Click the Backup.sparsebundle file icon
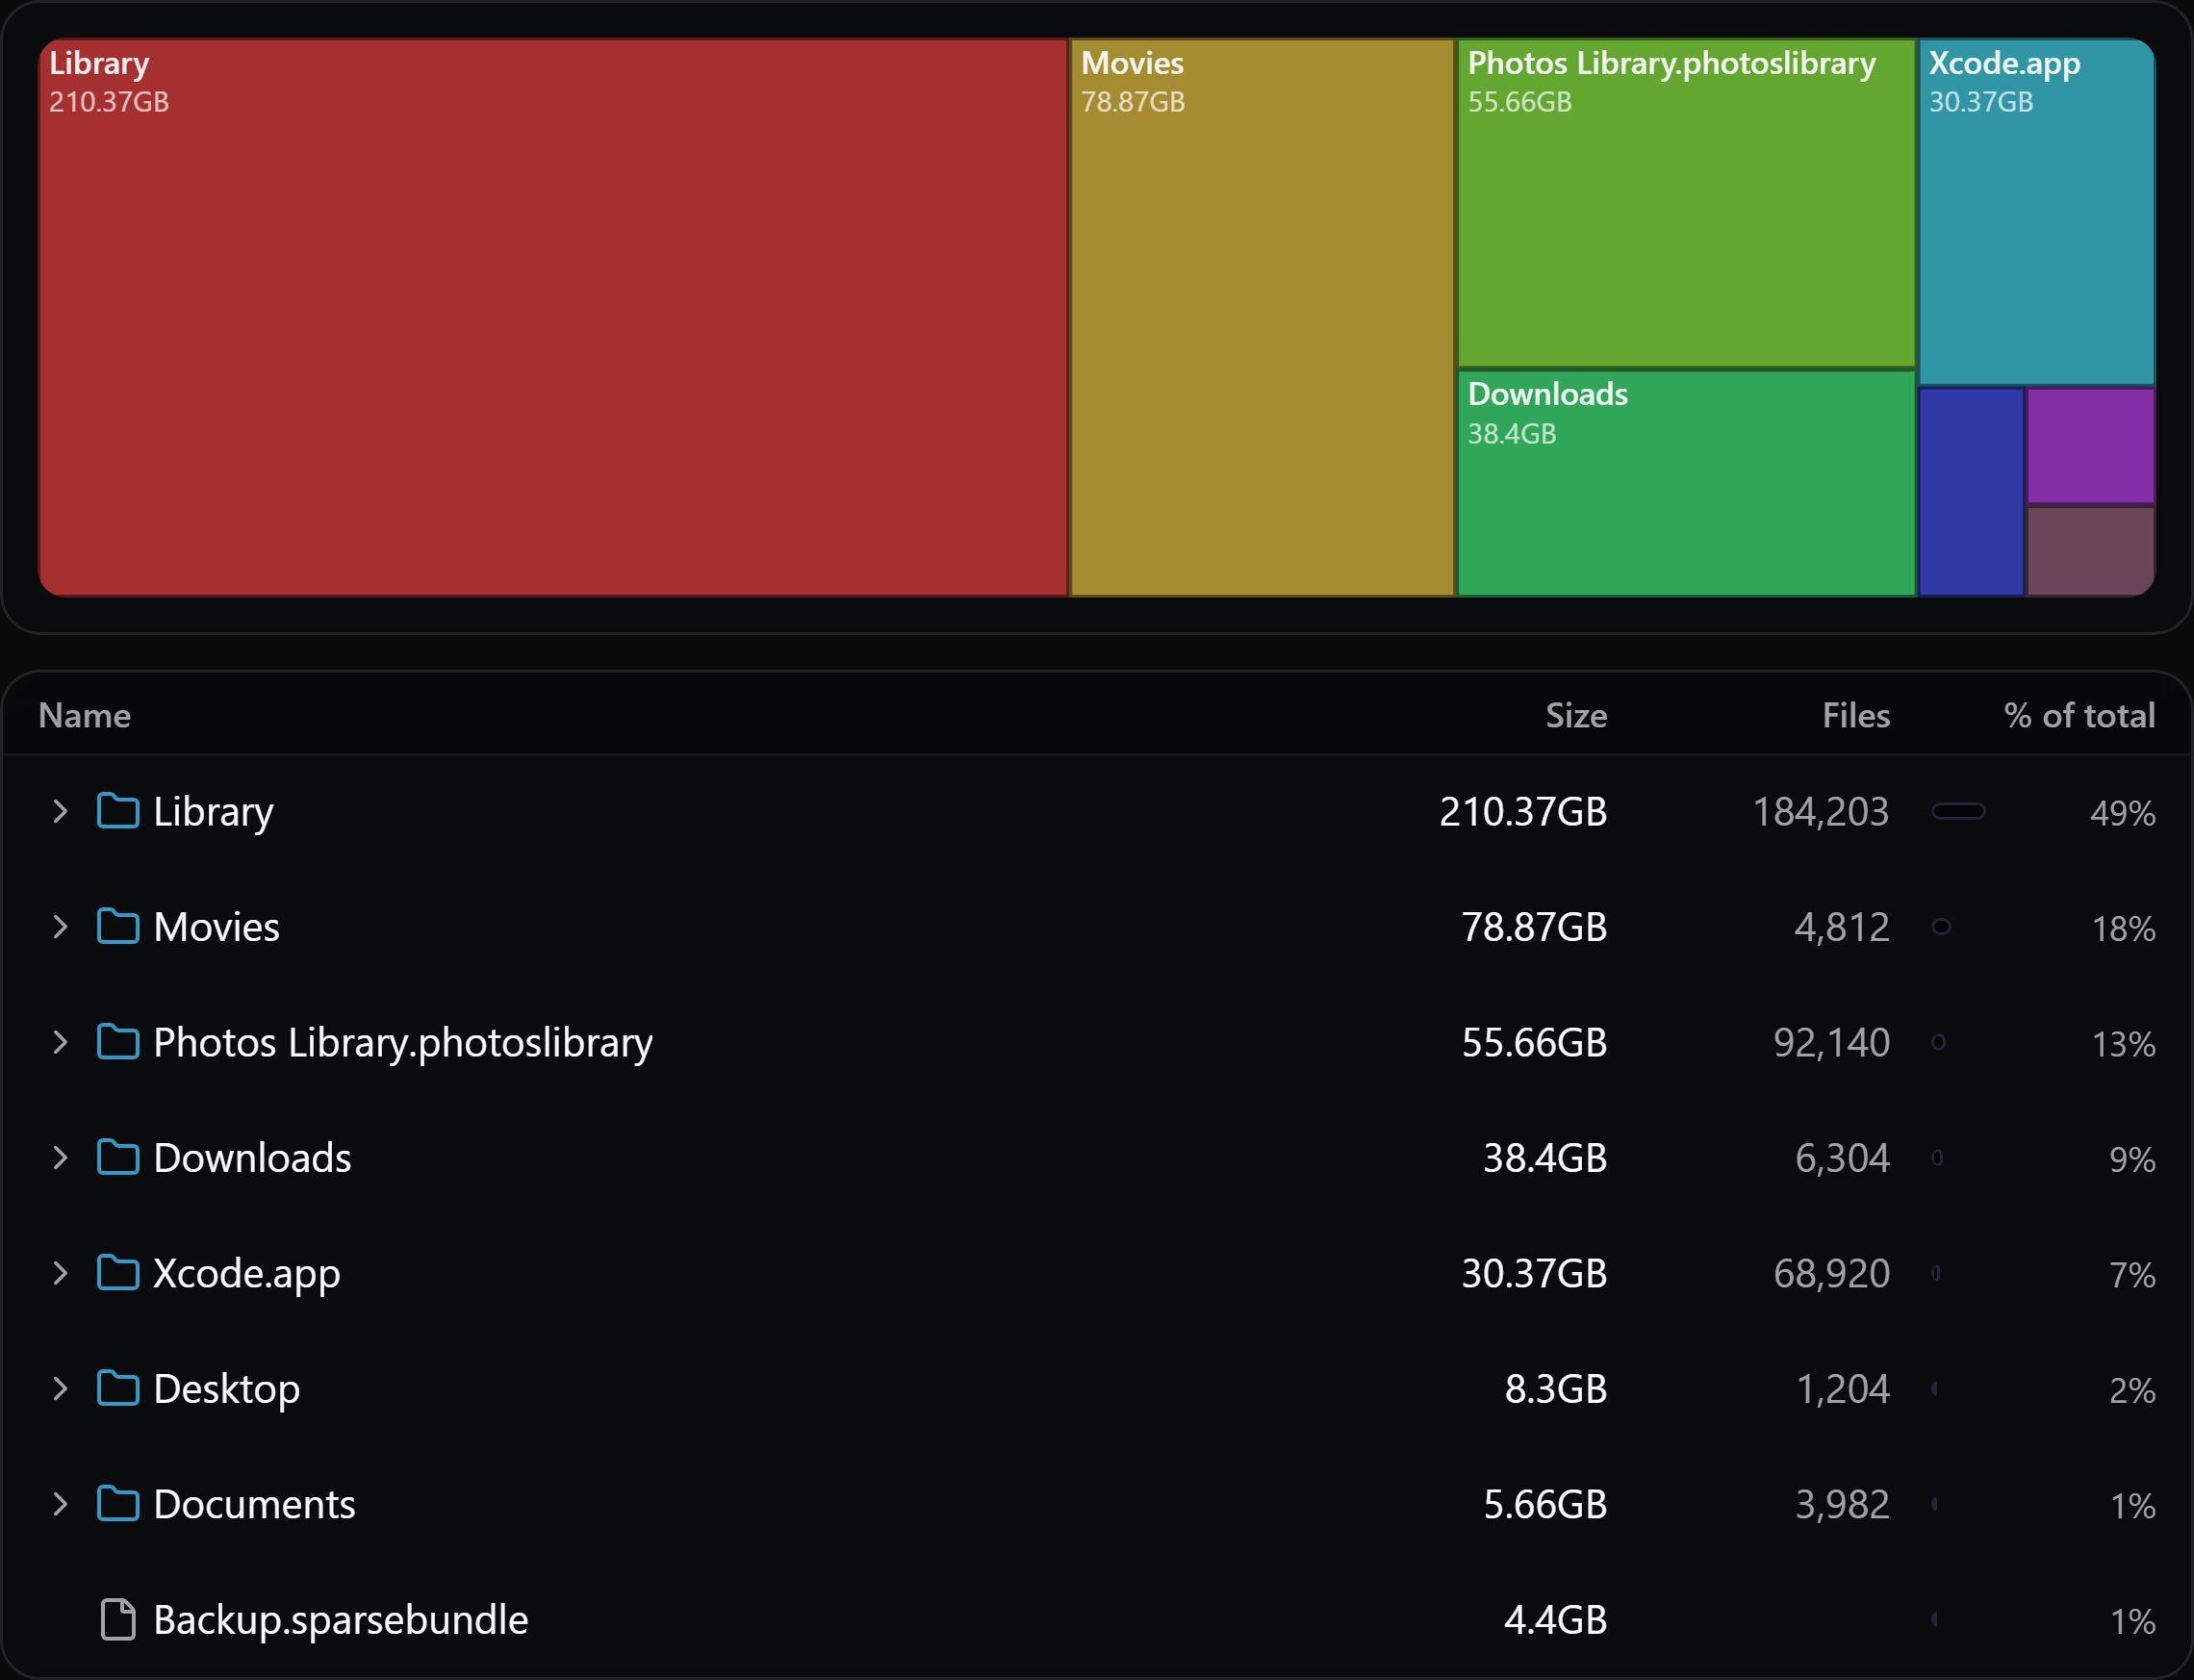The image size is (2194, 1680). click(118, 1620)
